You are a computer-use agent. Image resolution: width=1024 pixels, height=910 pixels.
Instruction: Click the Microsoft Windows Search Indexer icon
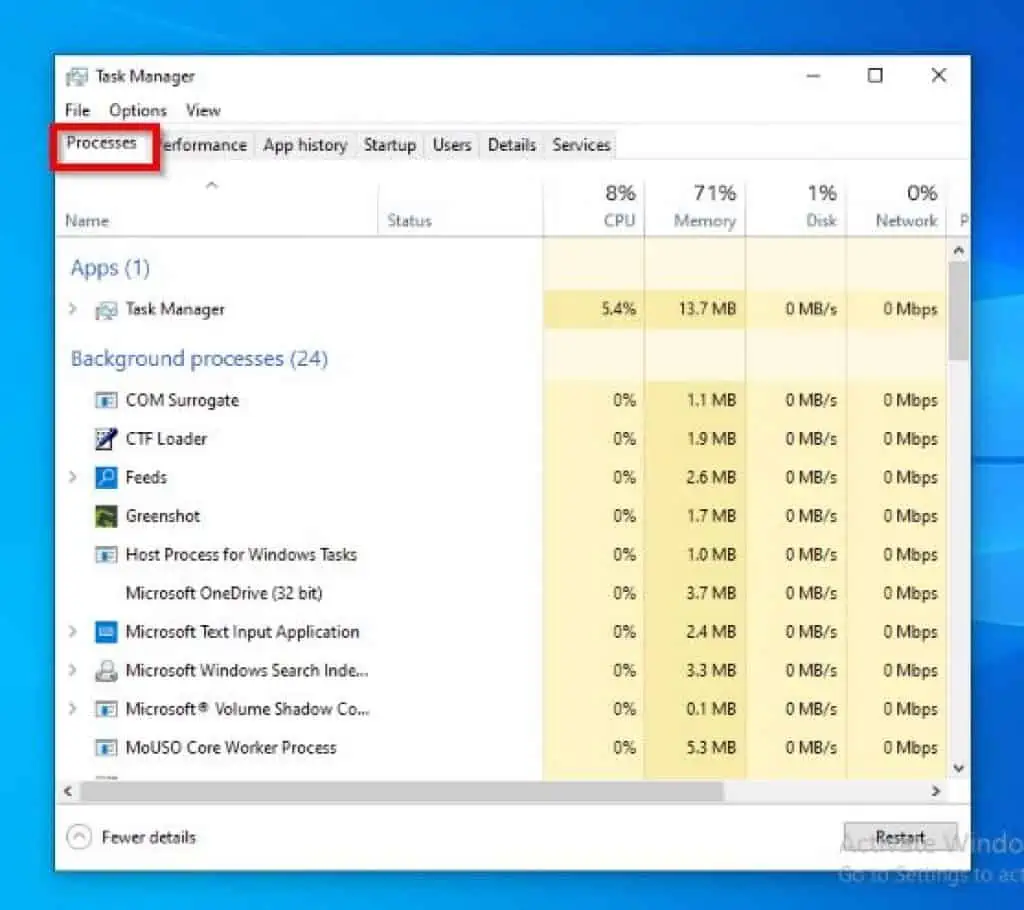coord(106,670)
